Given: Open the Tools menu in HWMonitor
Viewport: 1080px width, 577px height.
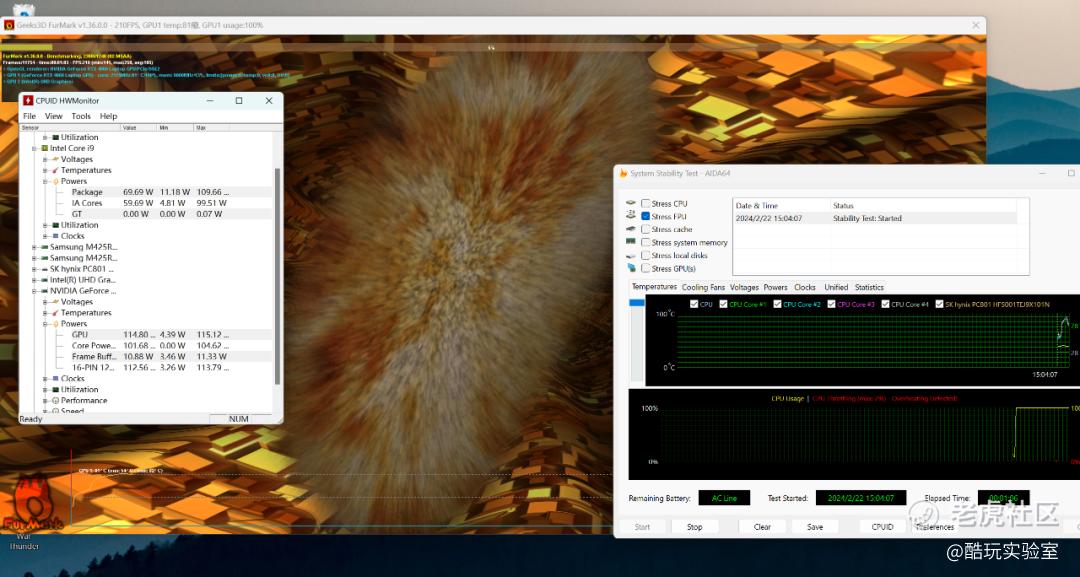Looking at the screenshot, I should click(x=81, y=116).
